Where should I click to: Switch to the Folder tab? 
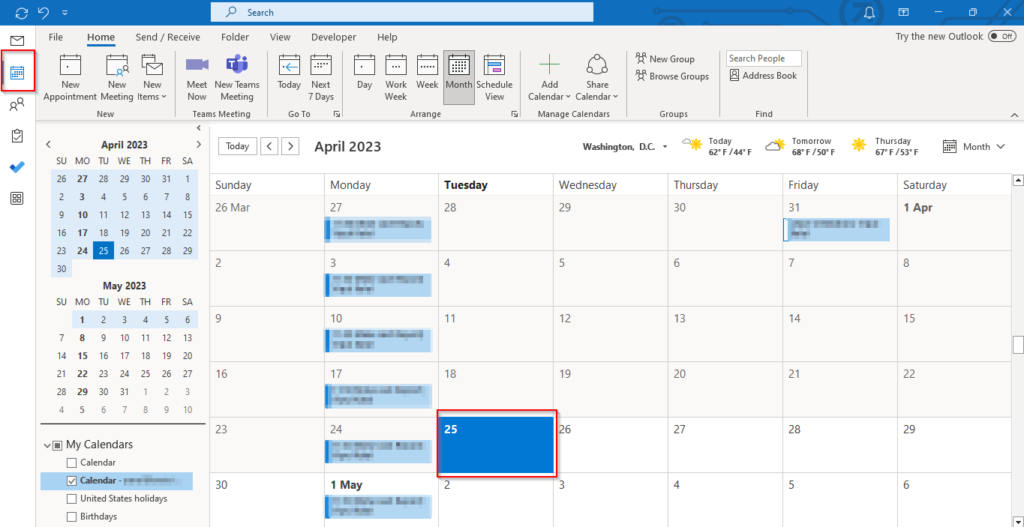click(x=235, y=37)
